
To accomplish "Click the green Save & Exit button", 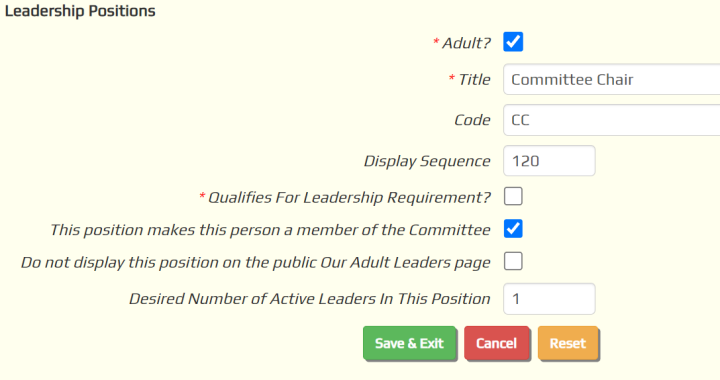I will click(409, 343).
